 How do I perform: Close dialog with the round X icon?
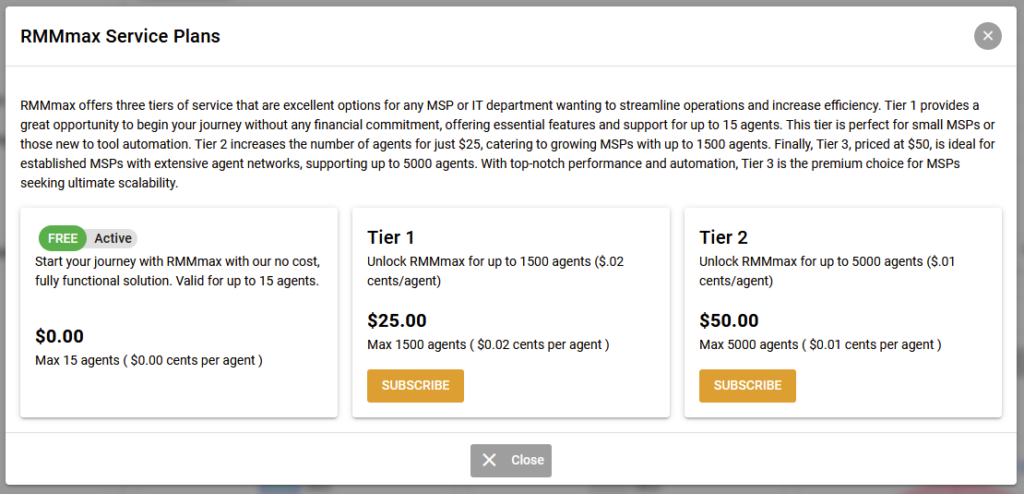(987, 36)
